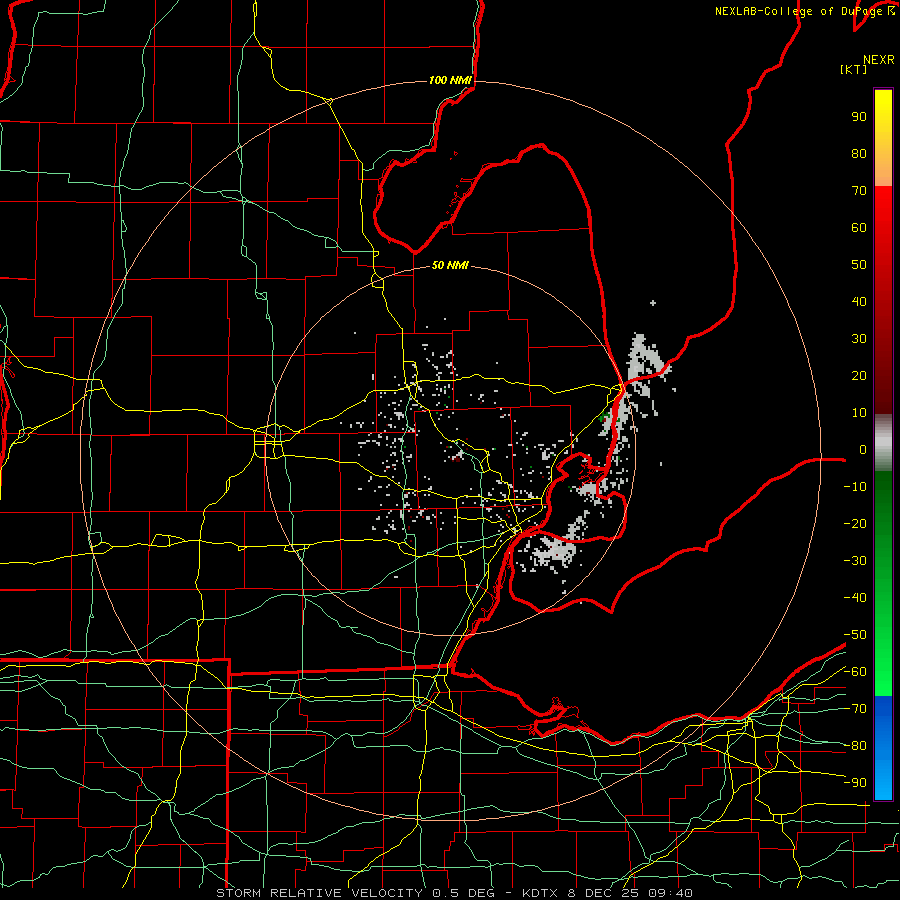Select the -40 knot scale label
The height and width of the screenshot is (900, 900).
[855, 598]
